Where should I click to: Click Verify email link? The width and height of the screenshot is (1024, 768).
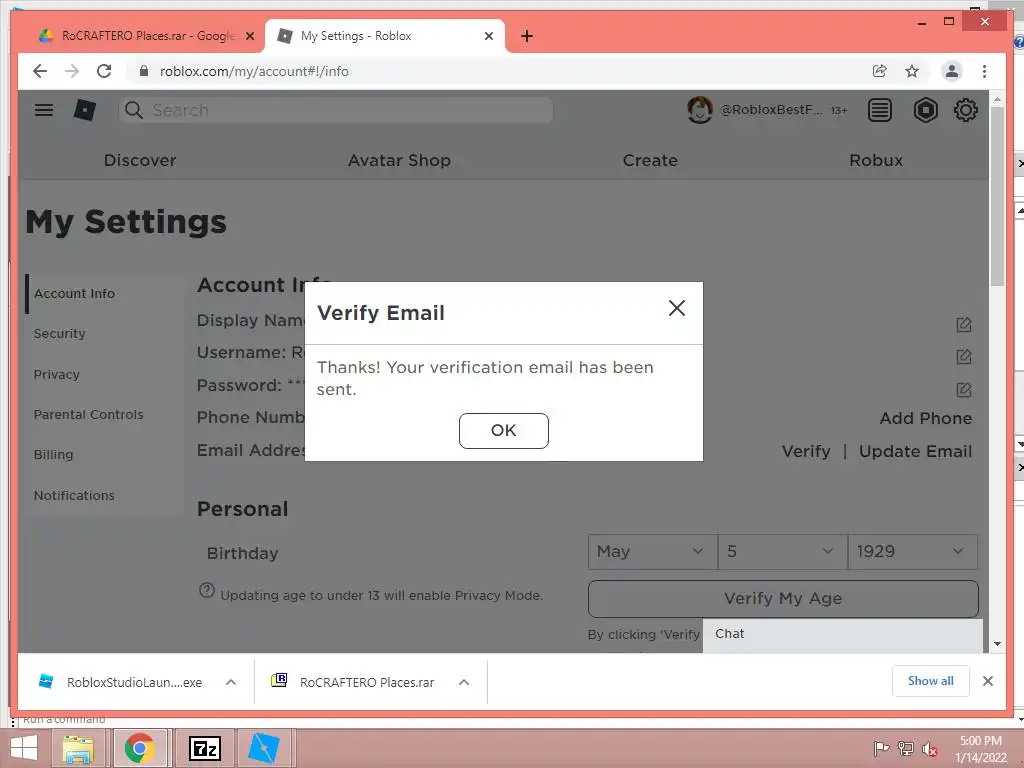point(806,451)
